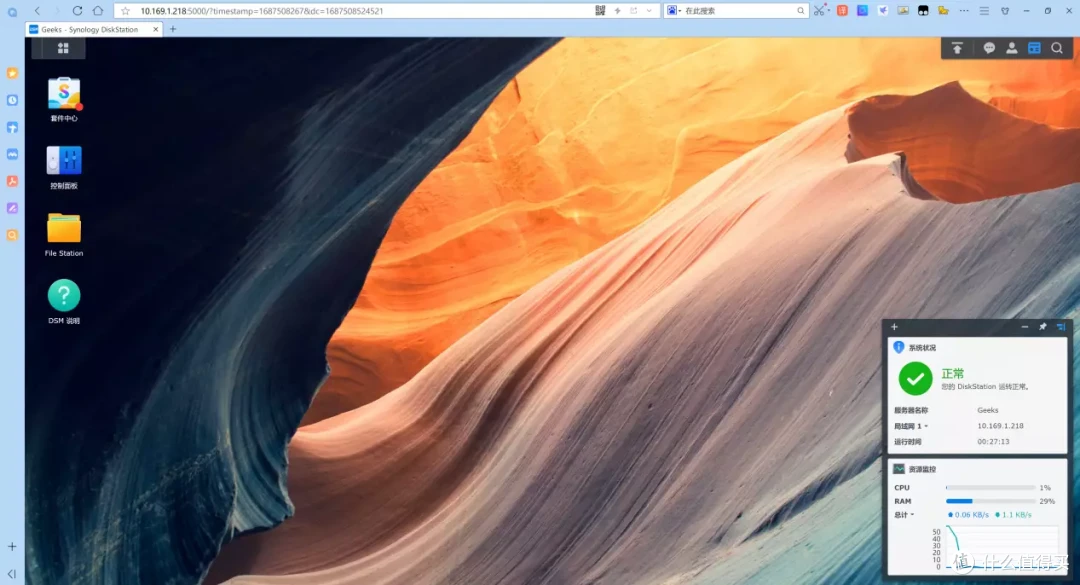Click the yellow folder extension icon

(x=944, y=11)
